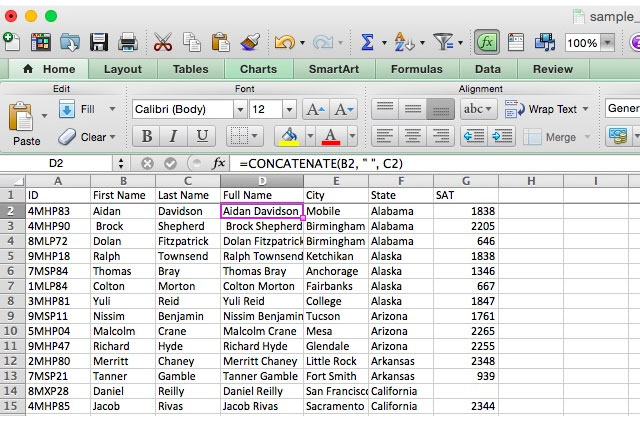Open the number format General dropdown

click(x=622, y=108)
